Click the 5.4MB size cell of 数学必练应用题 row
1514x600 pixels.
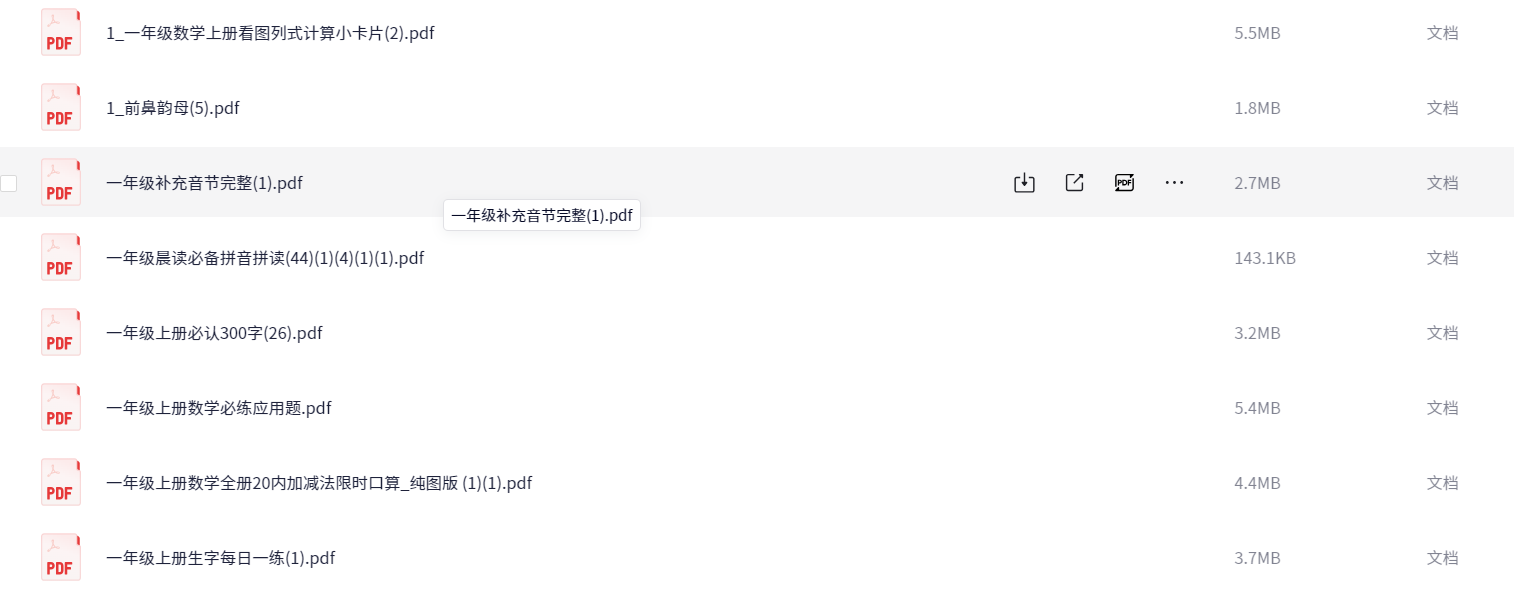pos(1257,408)
